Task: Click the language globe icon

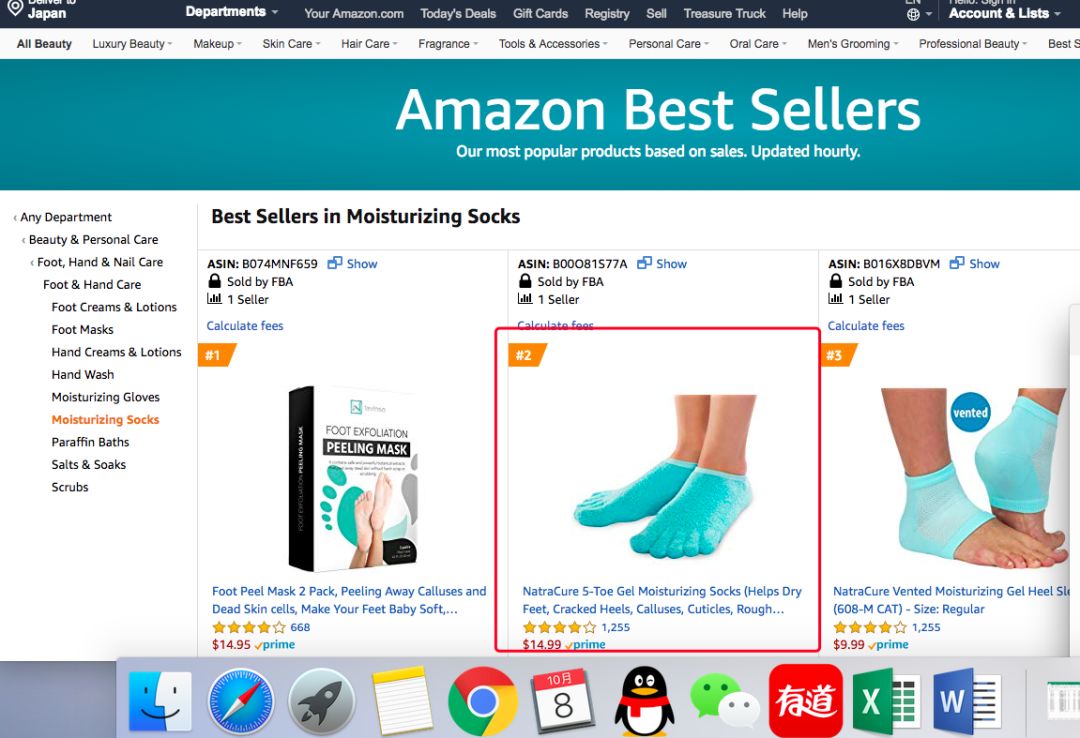Action: click(914, 14)
